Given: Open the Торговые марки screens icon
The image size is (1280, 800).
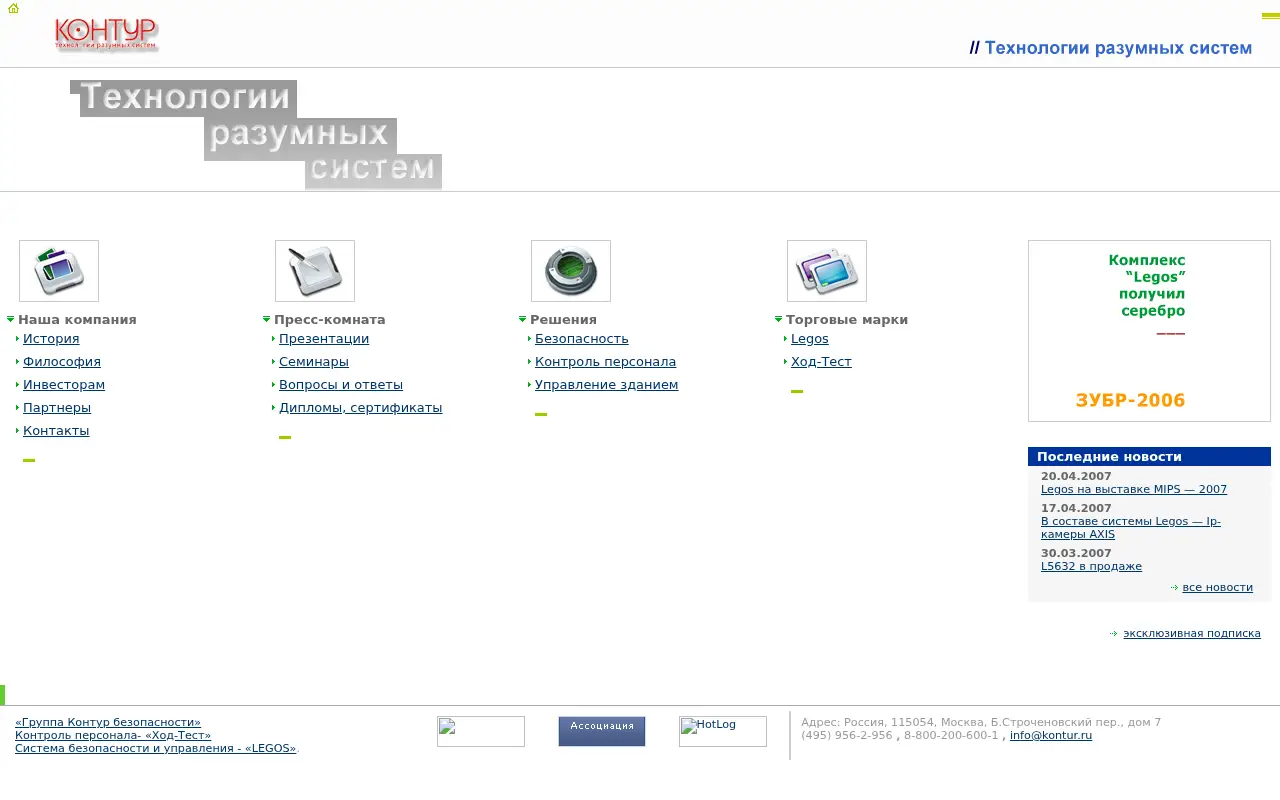Looking at the screenshot, I should coord(827,271).
